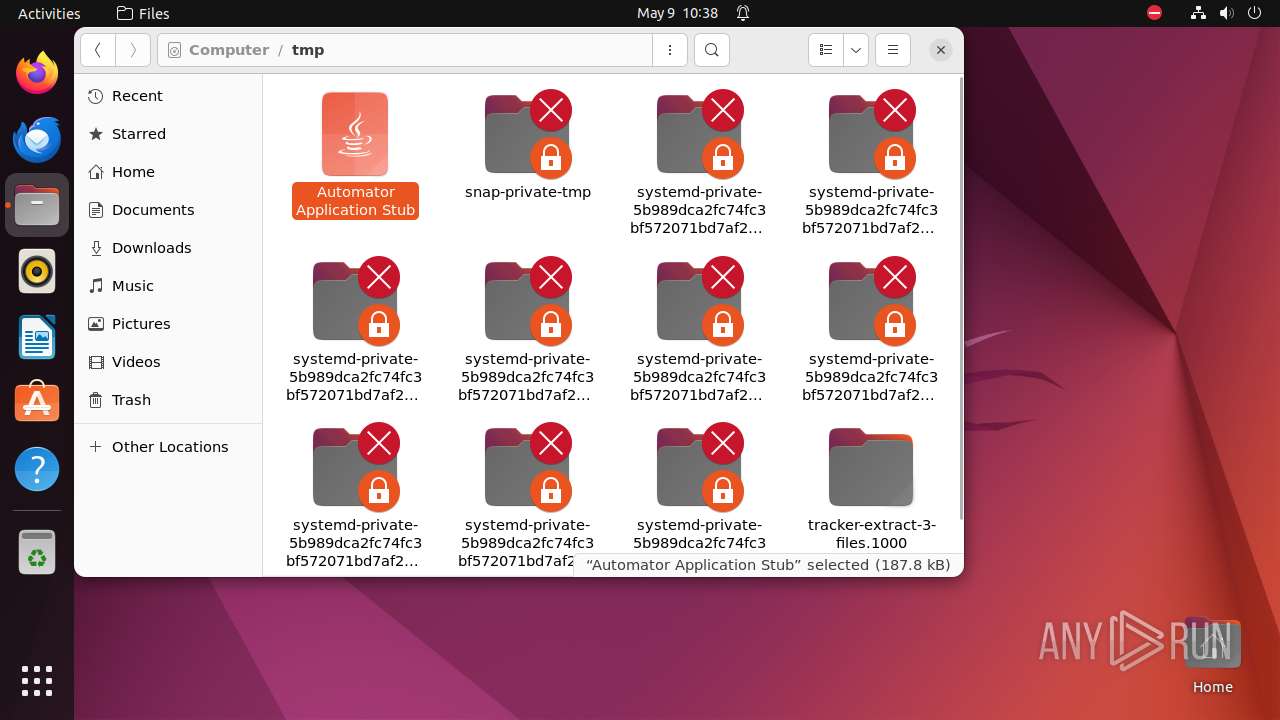Click the Automator Application Stub name label
Viewport: 1280px width, 720px height.
[355, 201]
